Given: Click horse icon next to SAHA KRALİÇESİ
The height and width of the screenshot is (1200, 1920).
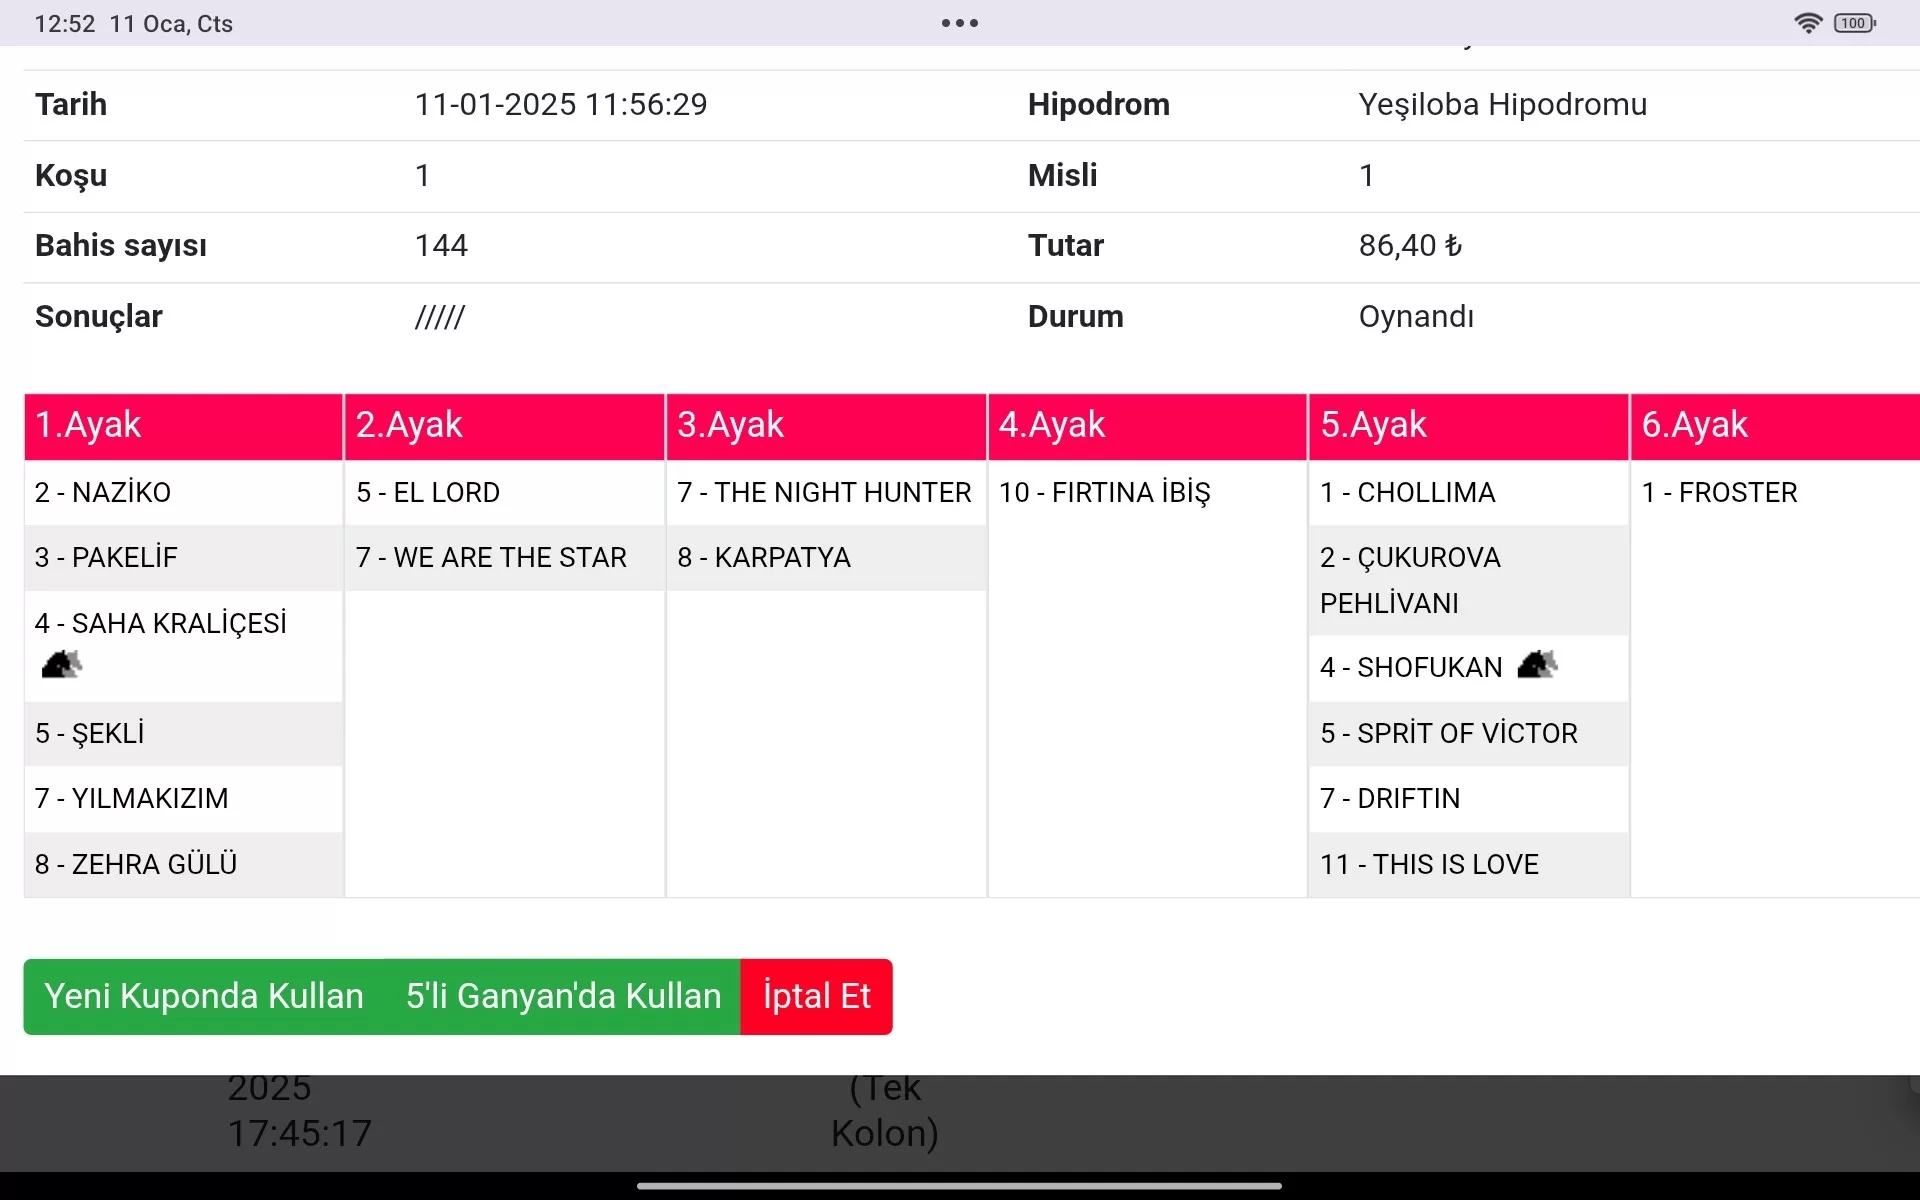Looking at the screenshot, I should 61,664.
